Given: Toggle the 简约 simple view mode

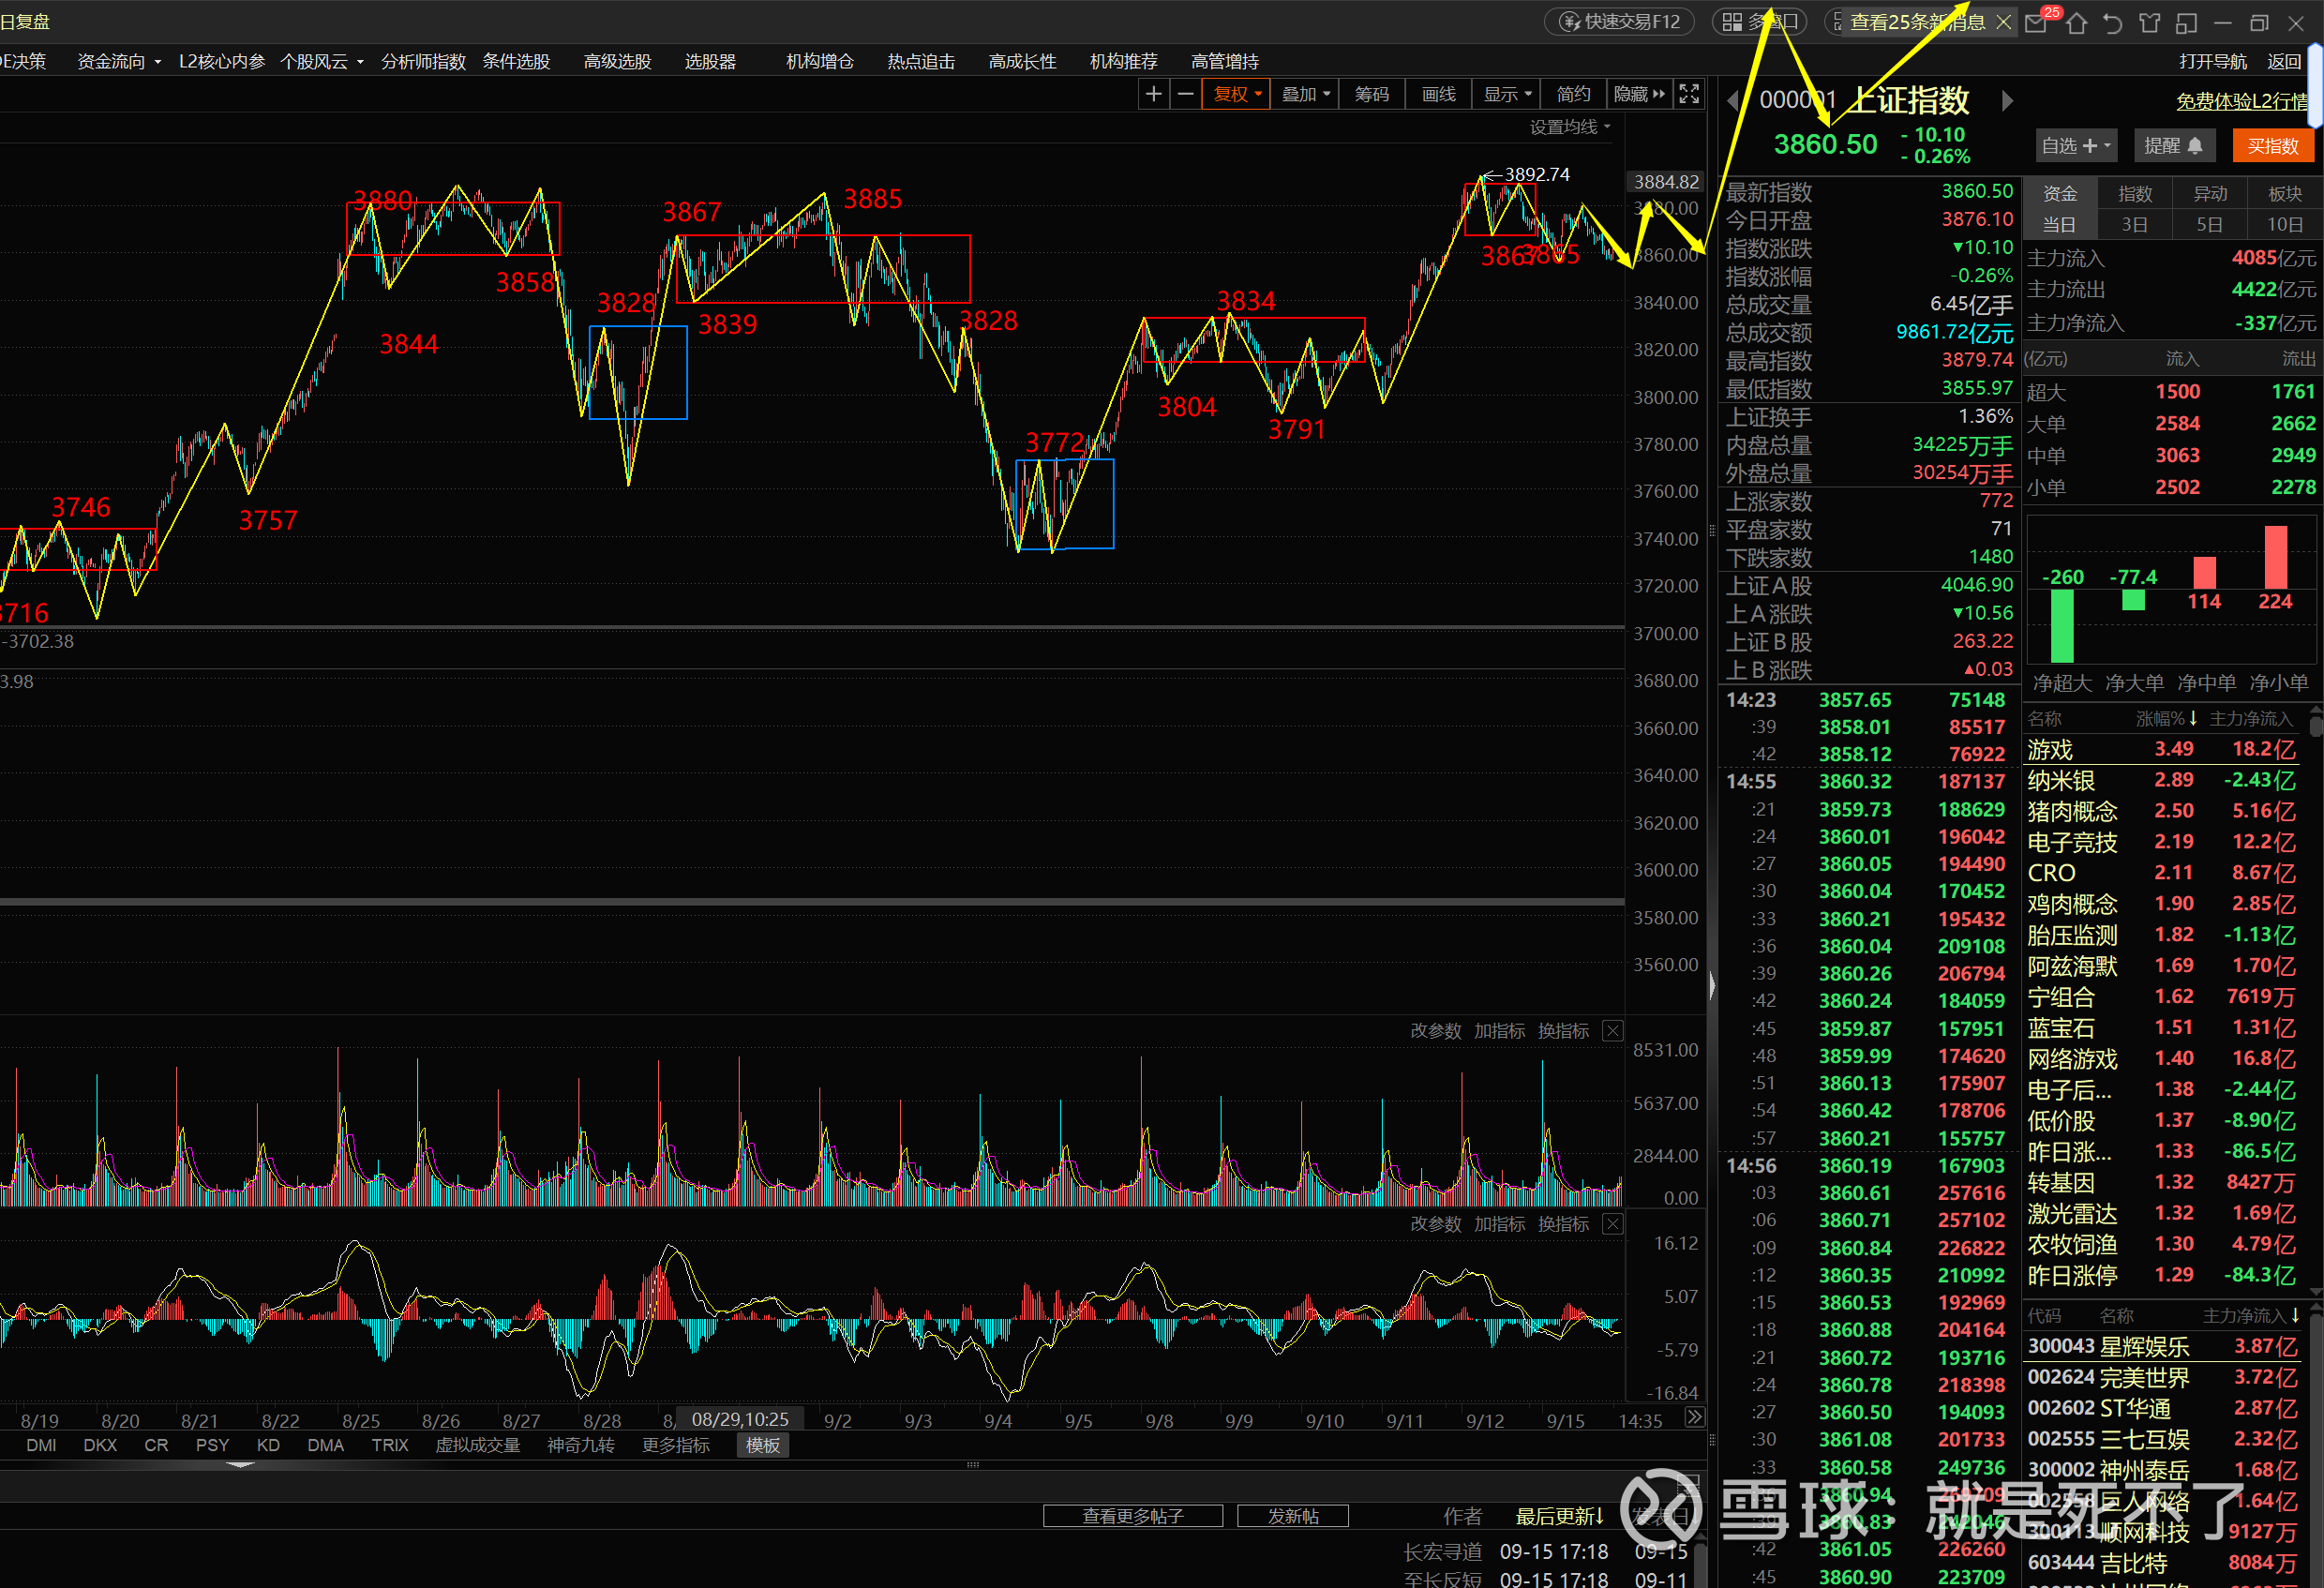Looking at the screenshot, I should pos(1573,94).
